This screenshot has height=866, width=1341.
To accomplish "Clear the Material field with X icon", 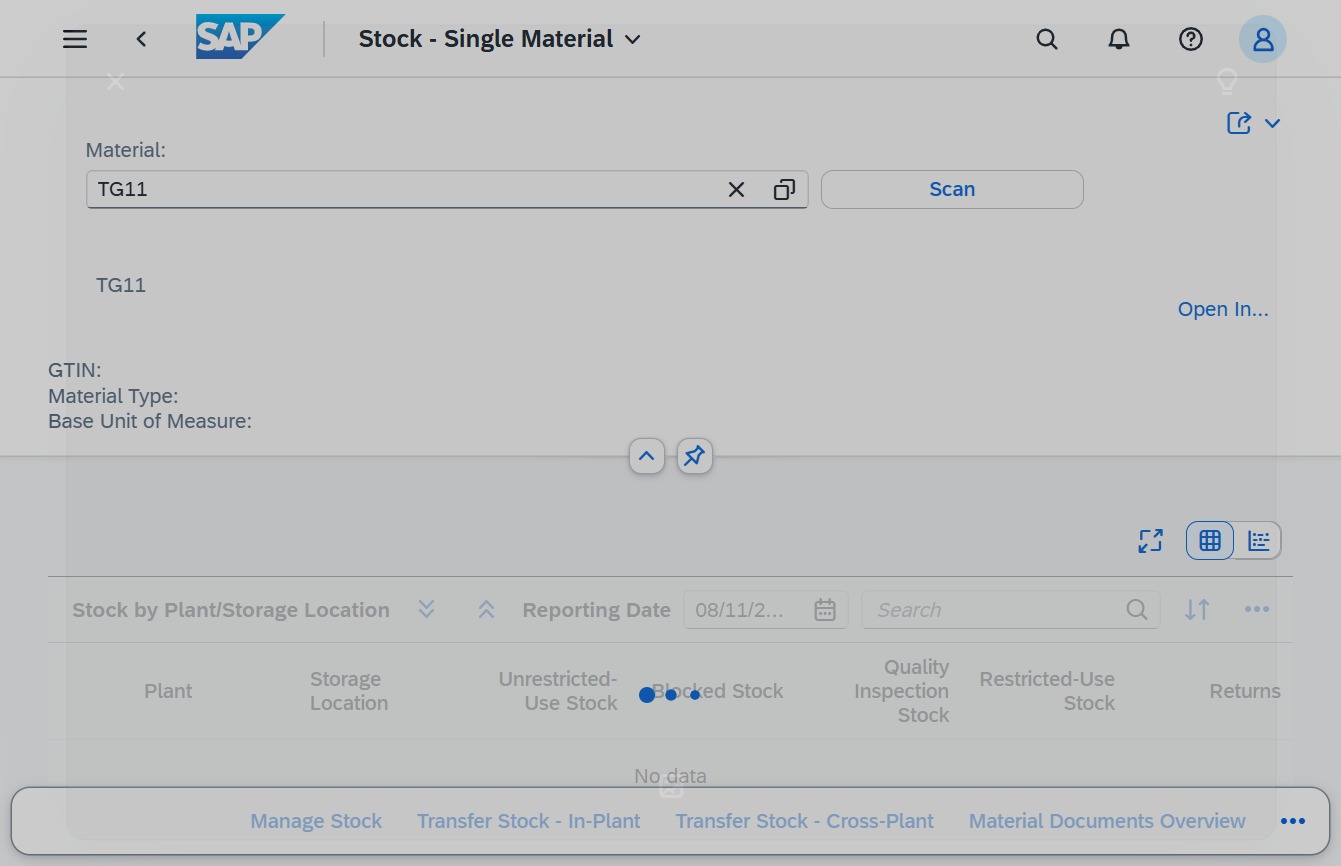I will pyautogui.click(x=736, y=189).
